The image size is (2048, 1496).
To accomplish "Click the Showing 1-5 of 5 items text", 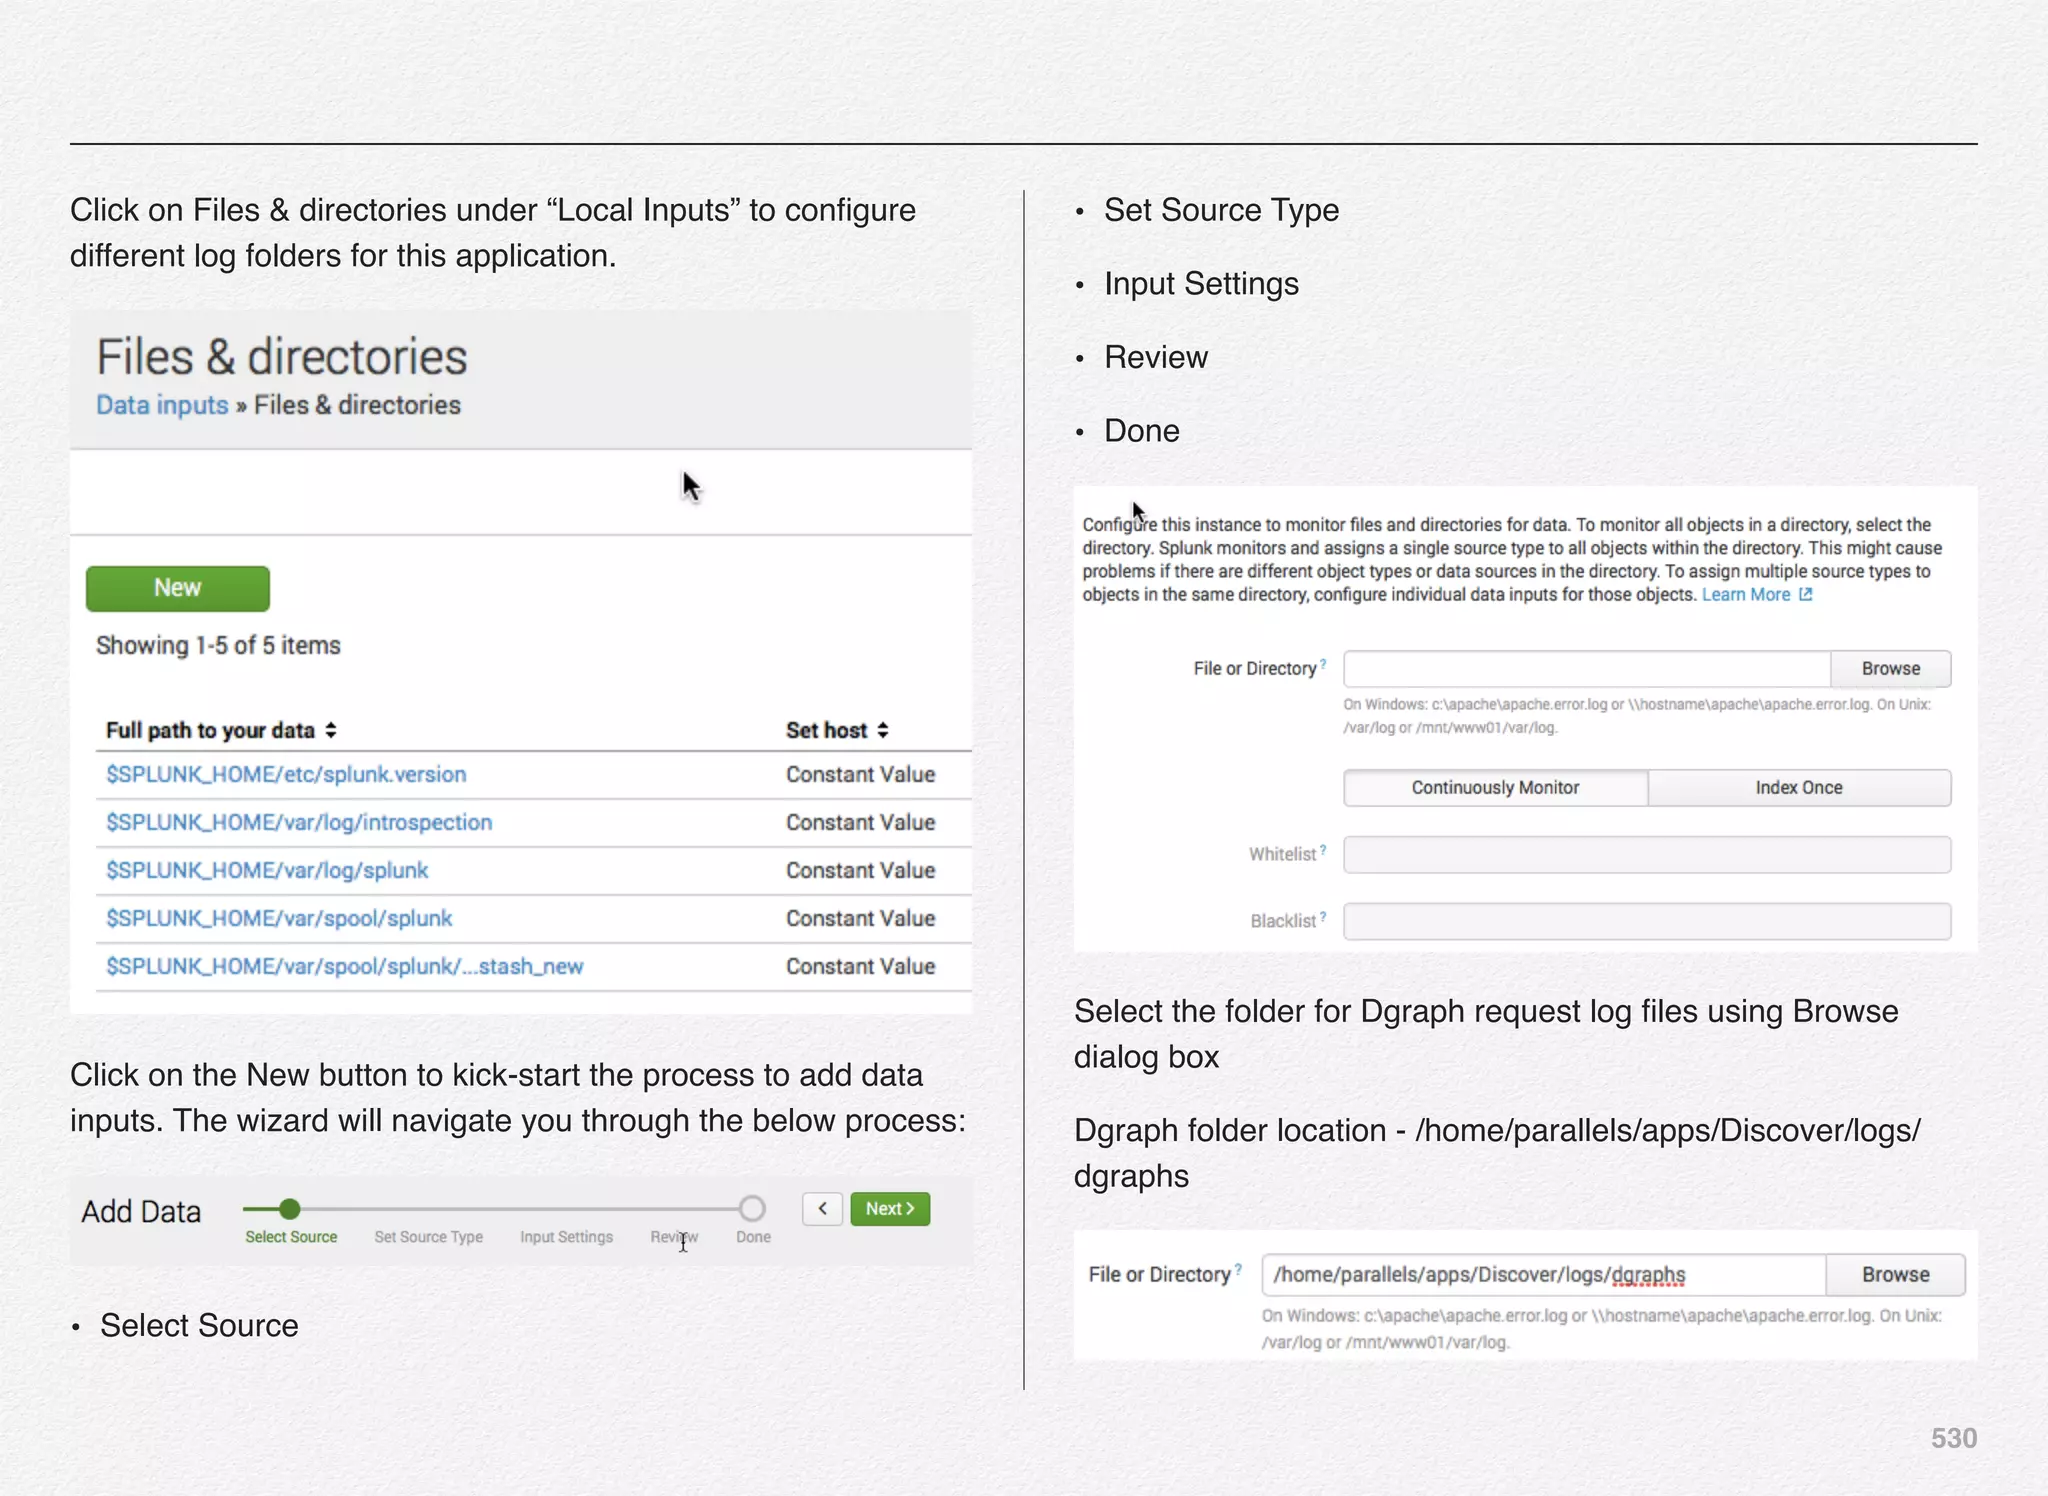I will click(x=218, y=646).
